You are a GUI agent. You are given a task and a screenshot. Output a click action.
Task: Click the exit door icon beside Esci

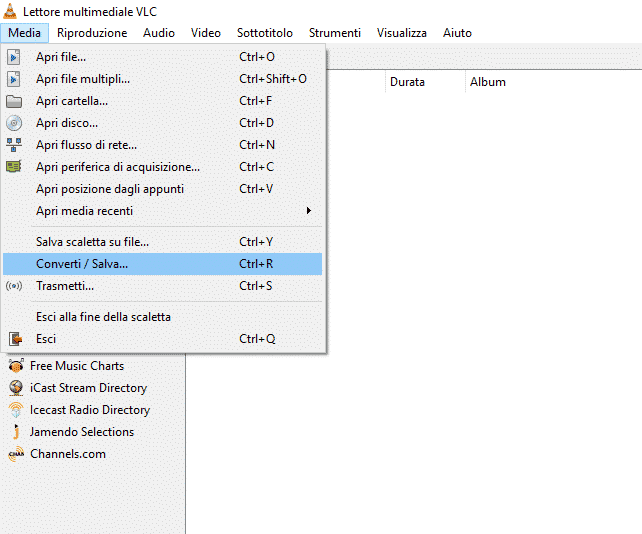click(x=16, y=339)
